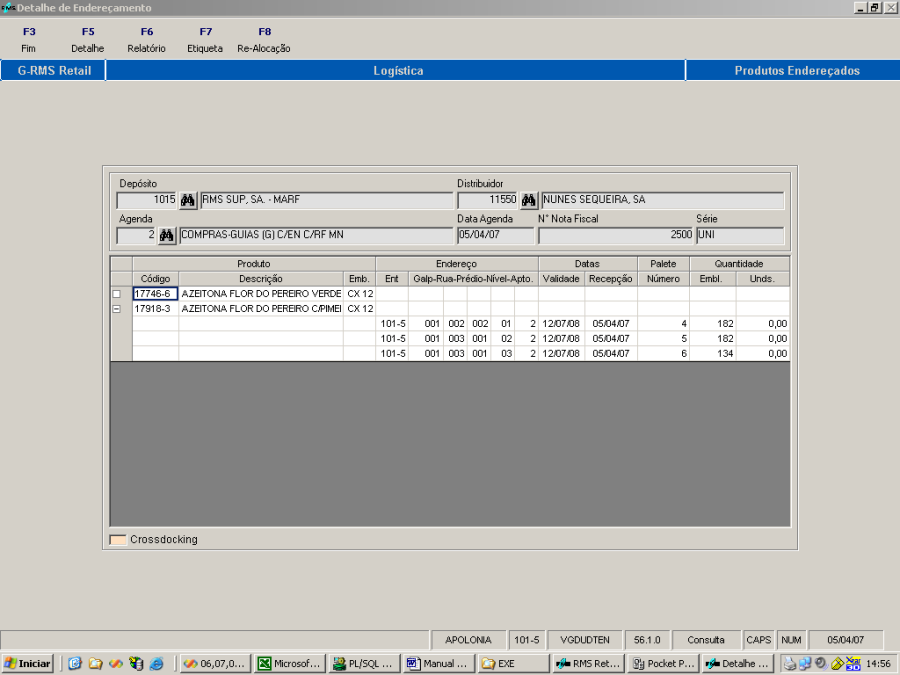Select the F7 Etiqueta option
Image resolution: width=900 pixels, height=675 pixels.
[205, 40]
